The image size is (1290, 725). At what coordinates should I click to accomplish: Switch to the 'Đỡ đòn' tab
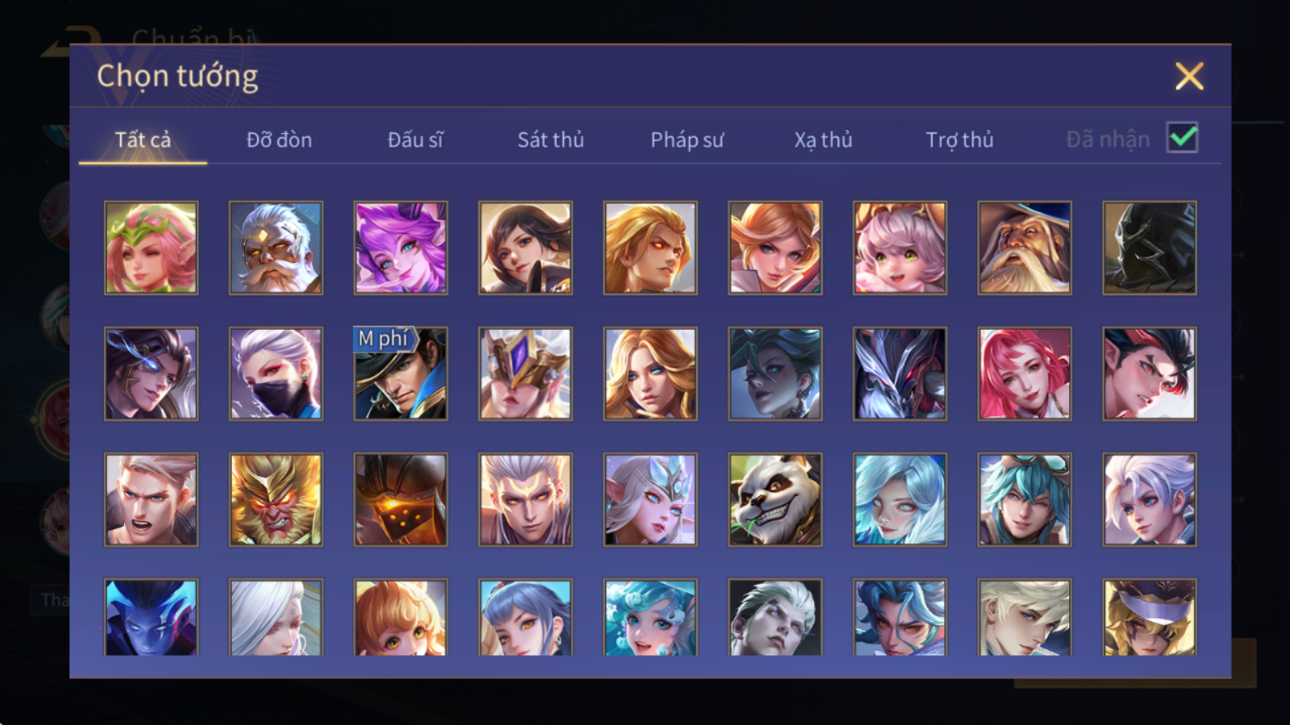279,140
